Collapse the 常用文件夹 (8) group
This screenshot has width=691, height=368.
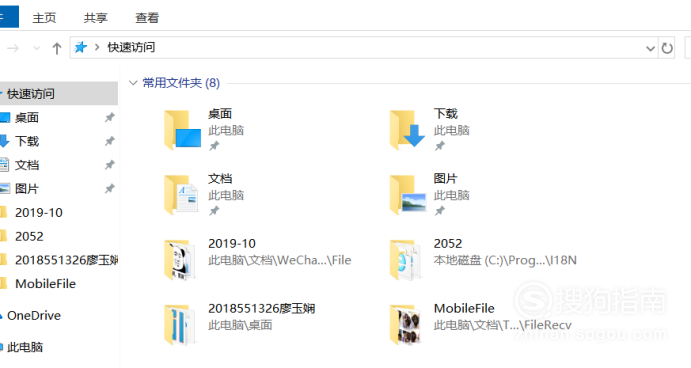click(x=133, y=83)
